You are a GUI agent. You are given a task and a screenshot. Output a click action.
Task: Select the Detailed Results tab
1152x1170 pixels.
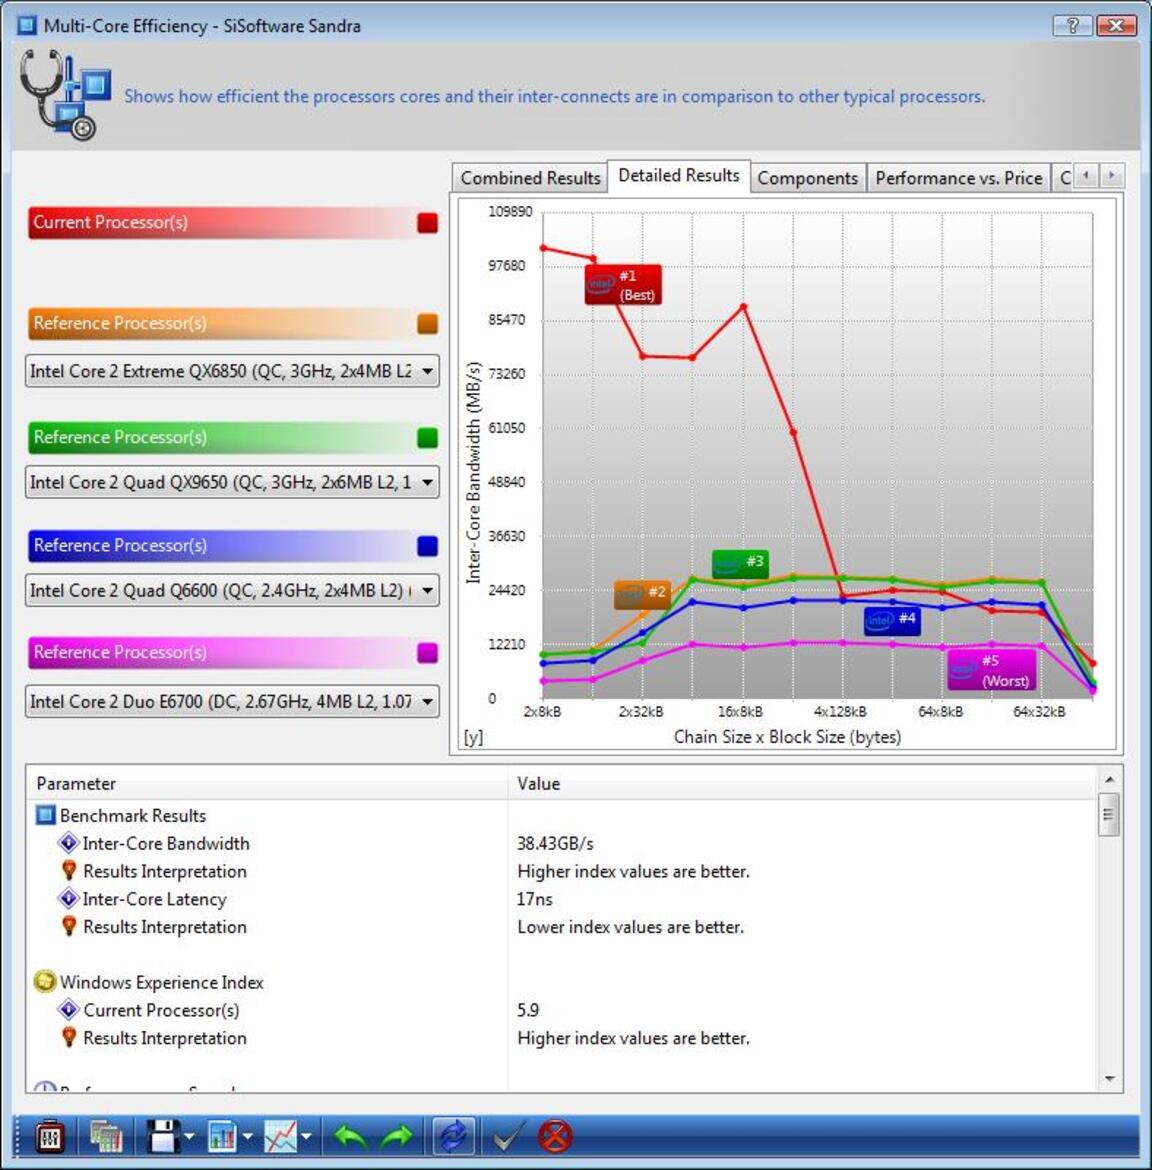679,176
